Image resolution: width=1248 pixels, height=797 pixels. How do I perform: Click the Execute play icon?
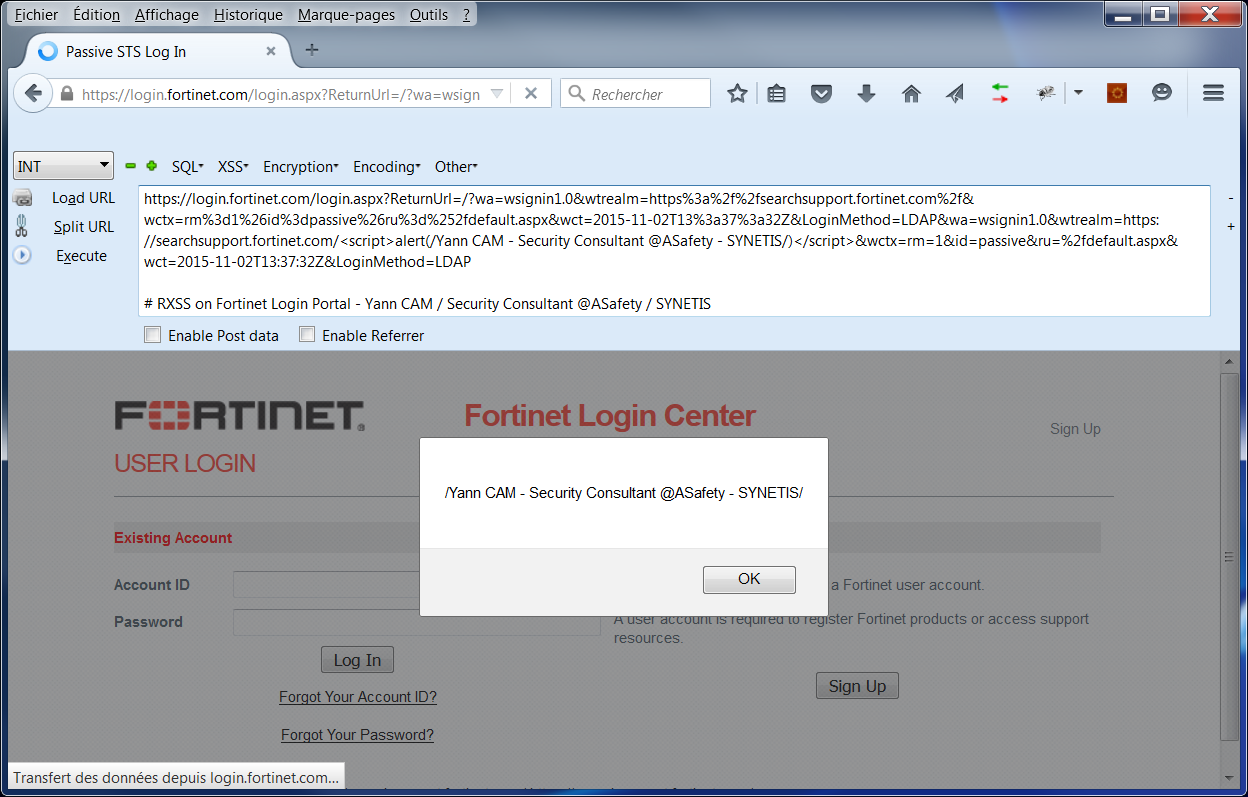coord(23,255)
